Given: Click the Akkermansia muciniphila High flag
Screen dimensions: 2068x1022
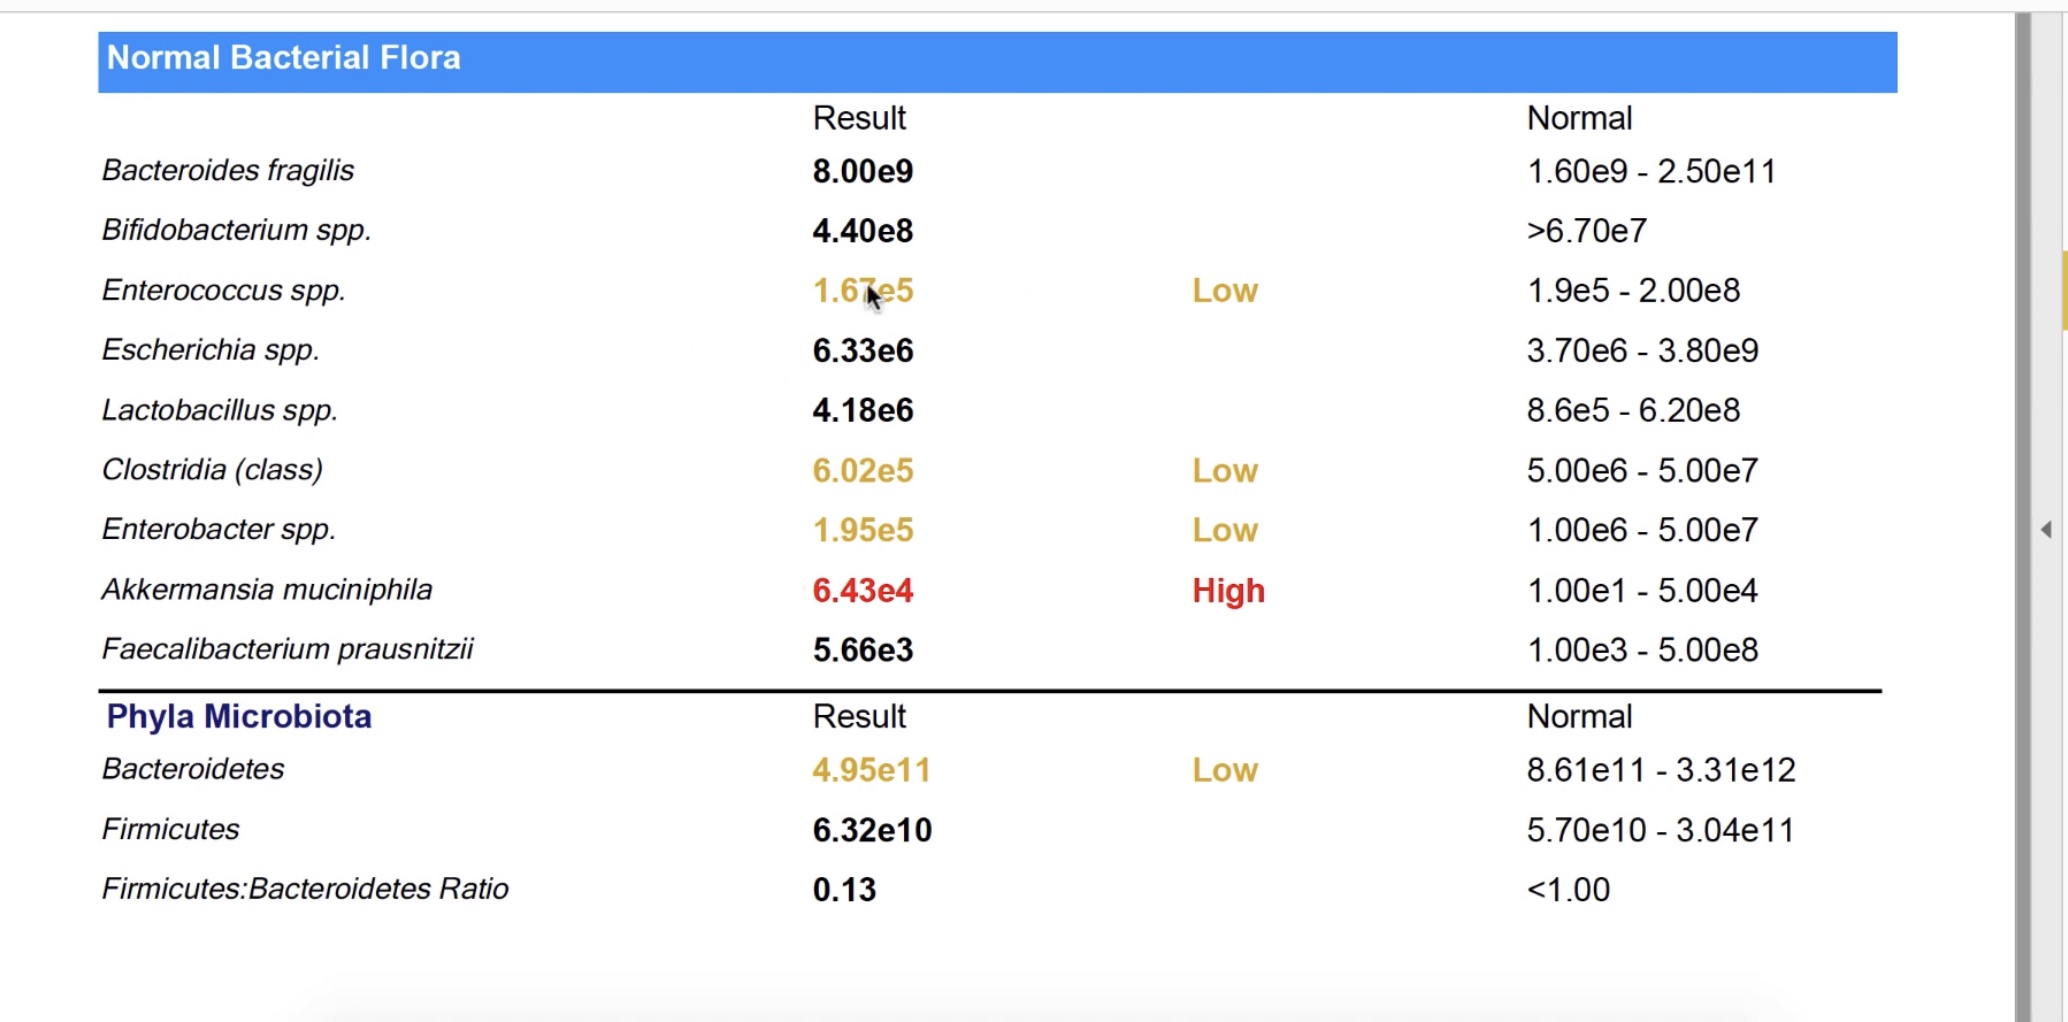Looking at the screenshot, I should (x=1228, y=590).
